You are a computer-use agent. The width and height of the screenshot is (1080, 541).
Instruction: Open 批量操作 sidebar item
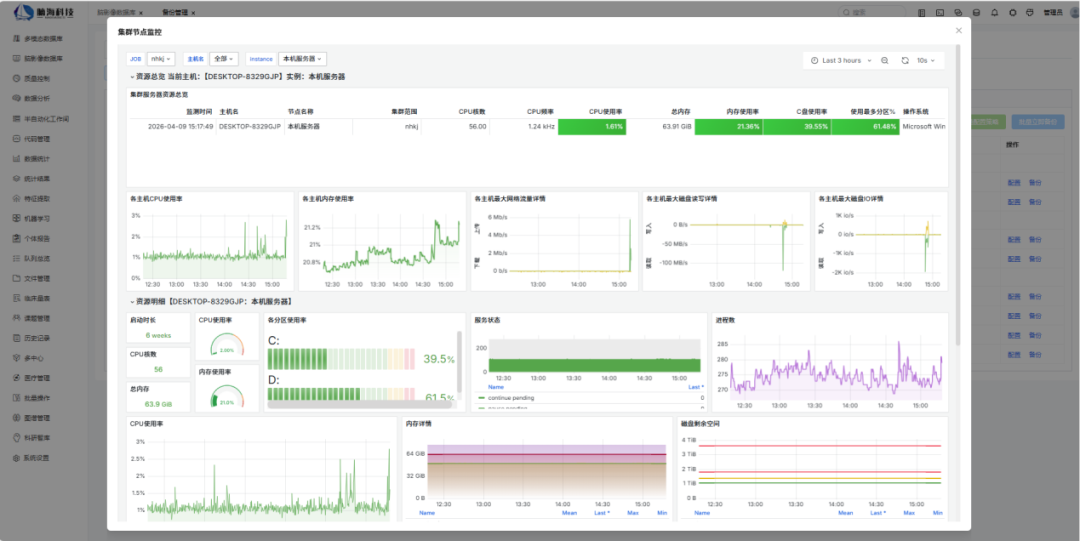[x=37, y=398]
